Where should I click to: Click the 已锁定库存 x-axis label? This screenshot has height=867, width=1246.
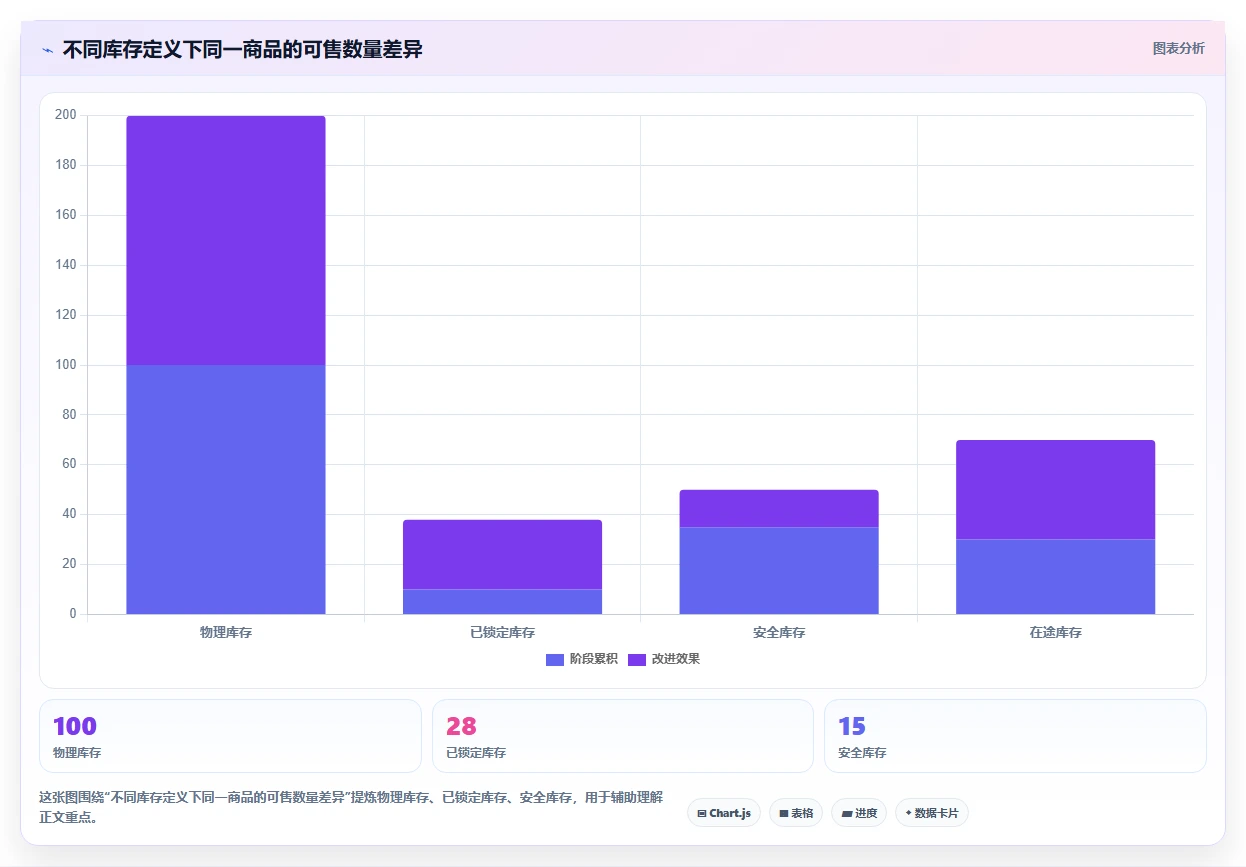click(502, 633)
